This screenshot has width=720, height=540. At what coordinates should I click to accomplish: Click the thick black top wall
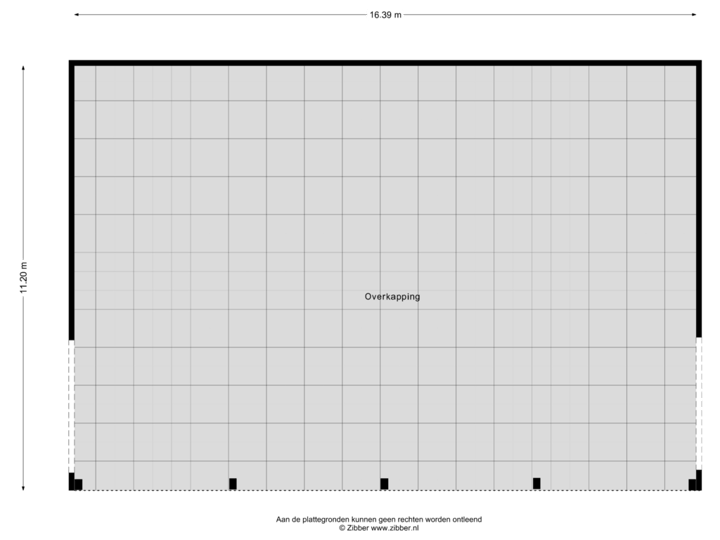click(384, 62)
